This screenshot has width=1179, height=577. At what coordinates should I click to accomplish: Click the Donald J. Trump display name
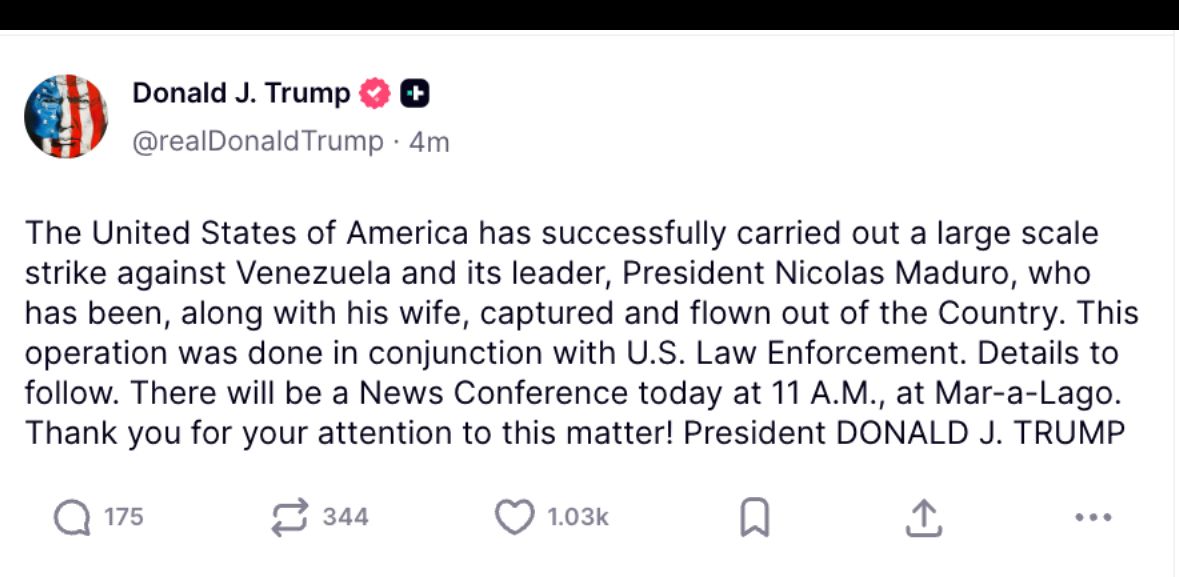[x=241, y=94]
